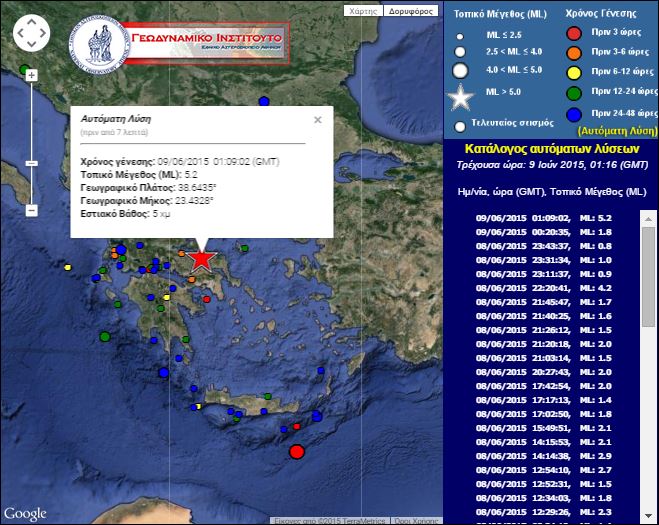Select catalog row 21:03:14 ML 1.5
Image resolution: width=659 pixels, height=525 pixels.
click(x=543, y=358)
